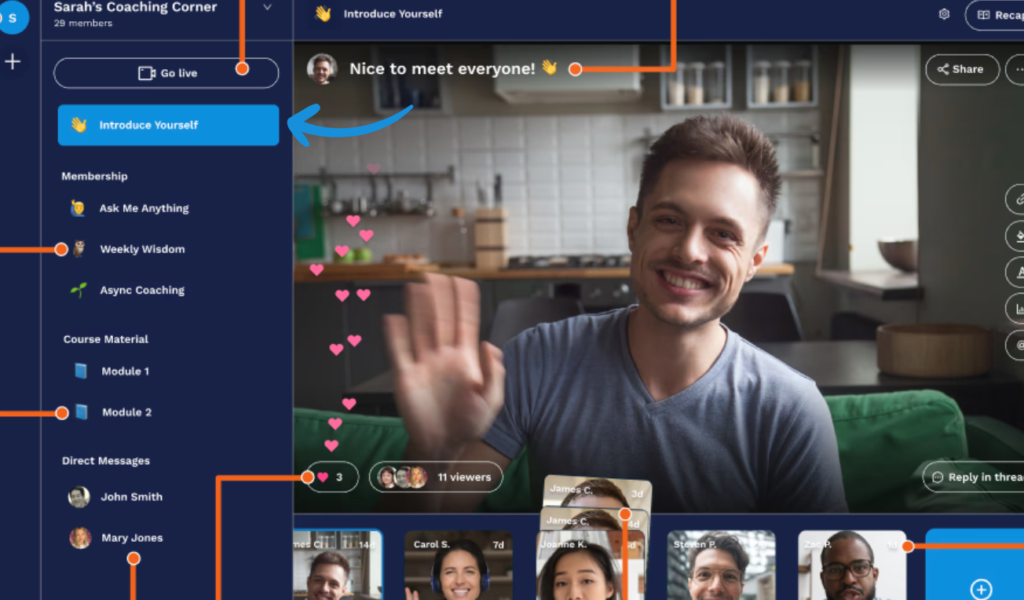Click the Share button
The image size is (1024, 600).
961,70
